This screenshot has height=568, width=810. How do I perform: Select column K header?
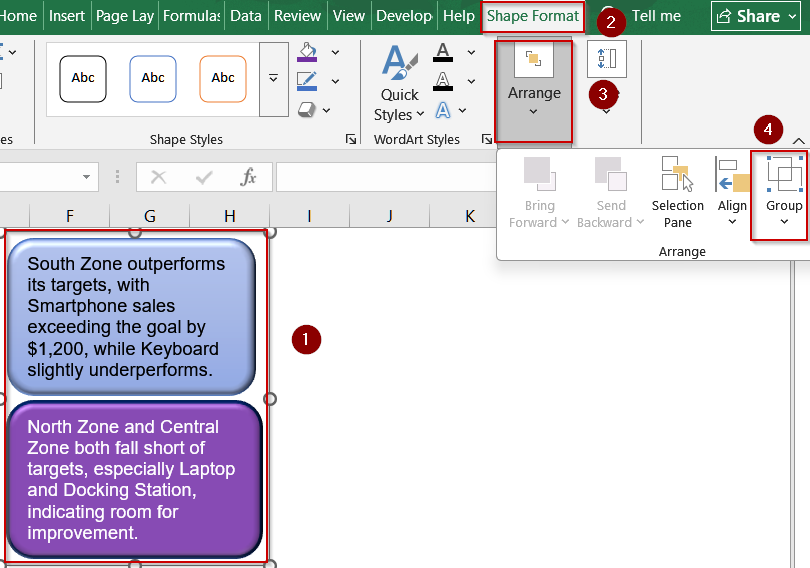(470, 215)
